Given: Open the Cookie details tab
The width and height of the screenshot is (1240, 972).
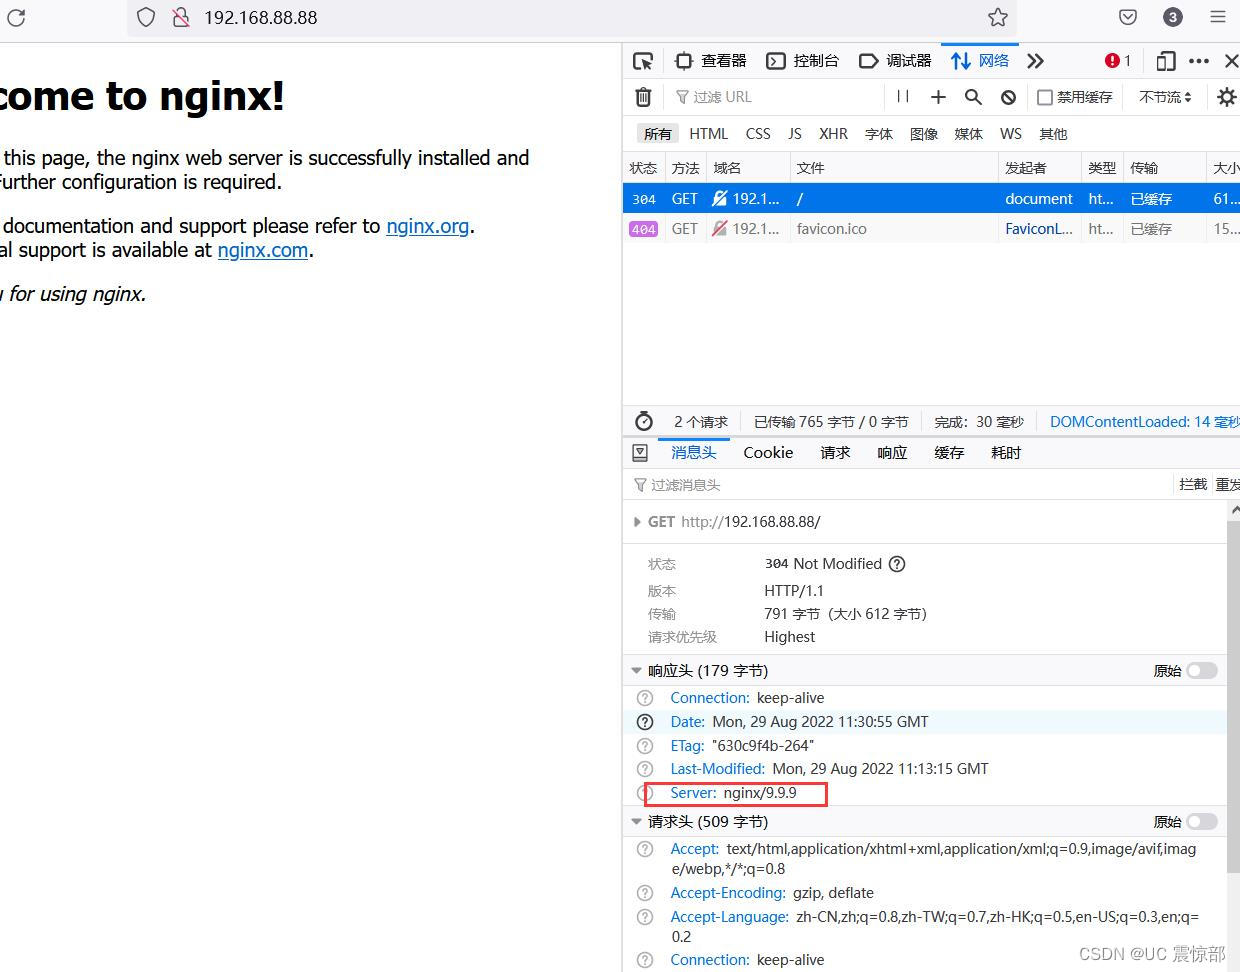Looking at the screenshot, I should click(x=768, y=453).
